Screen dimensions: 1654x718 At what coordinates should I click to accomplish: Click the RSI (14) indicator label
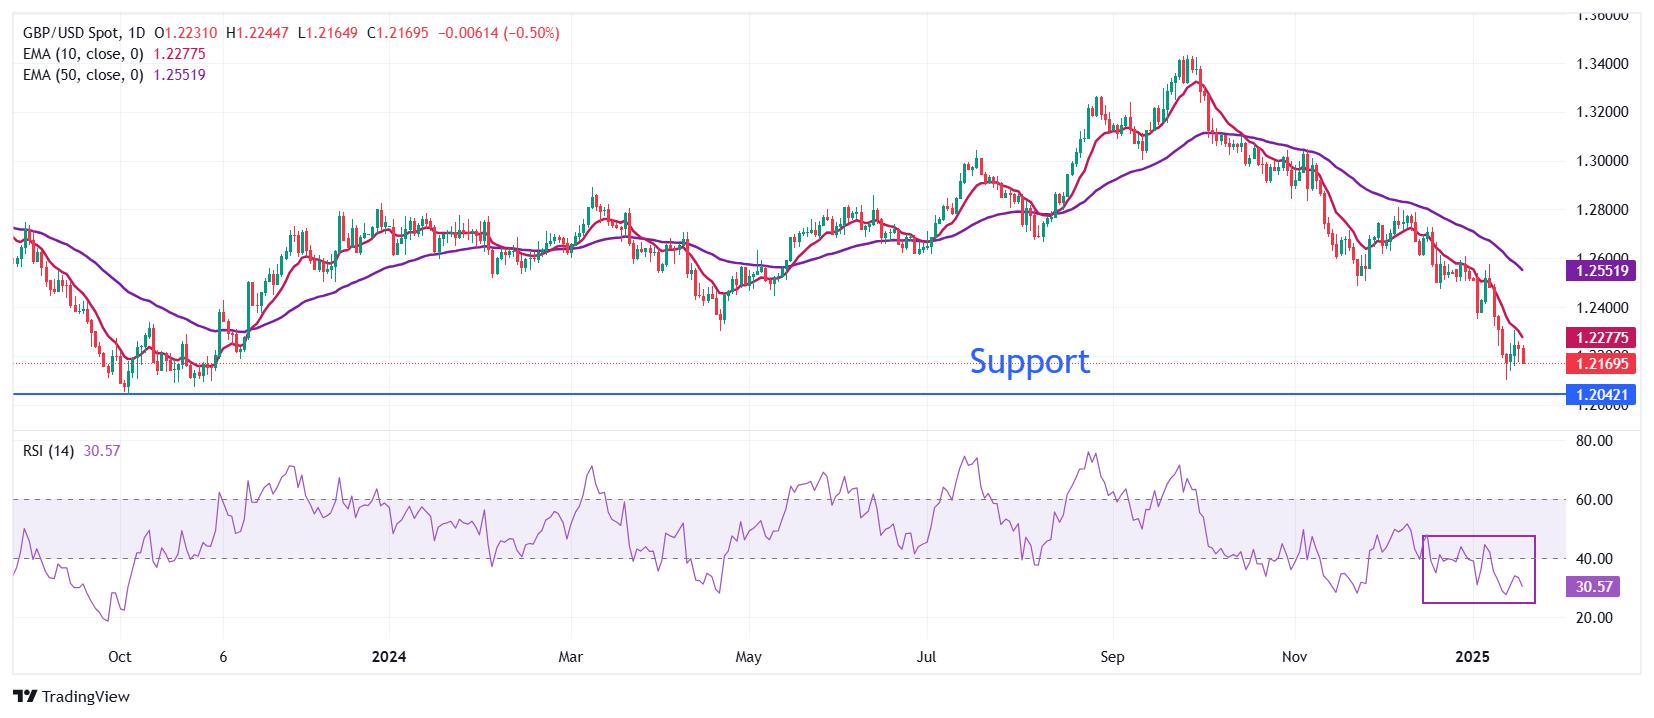pos(49,451)
